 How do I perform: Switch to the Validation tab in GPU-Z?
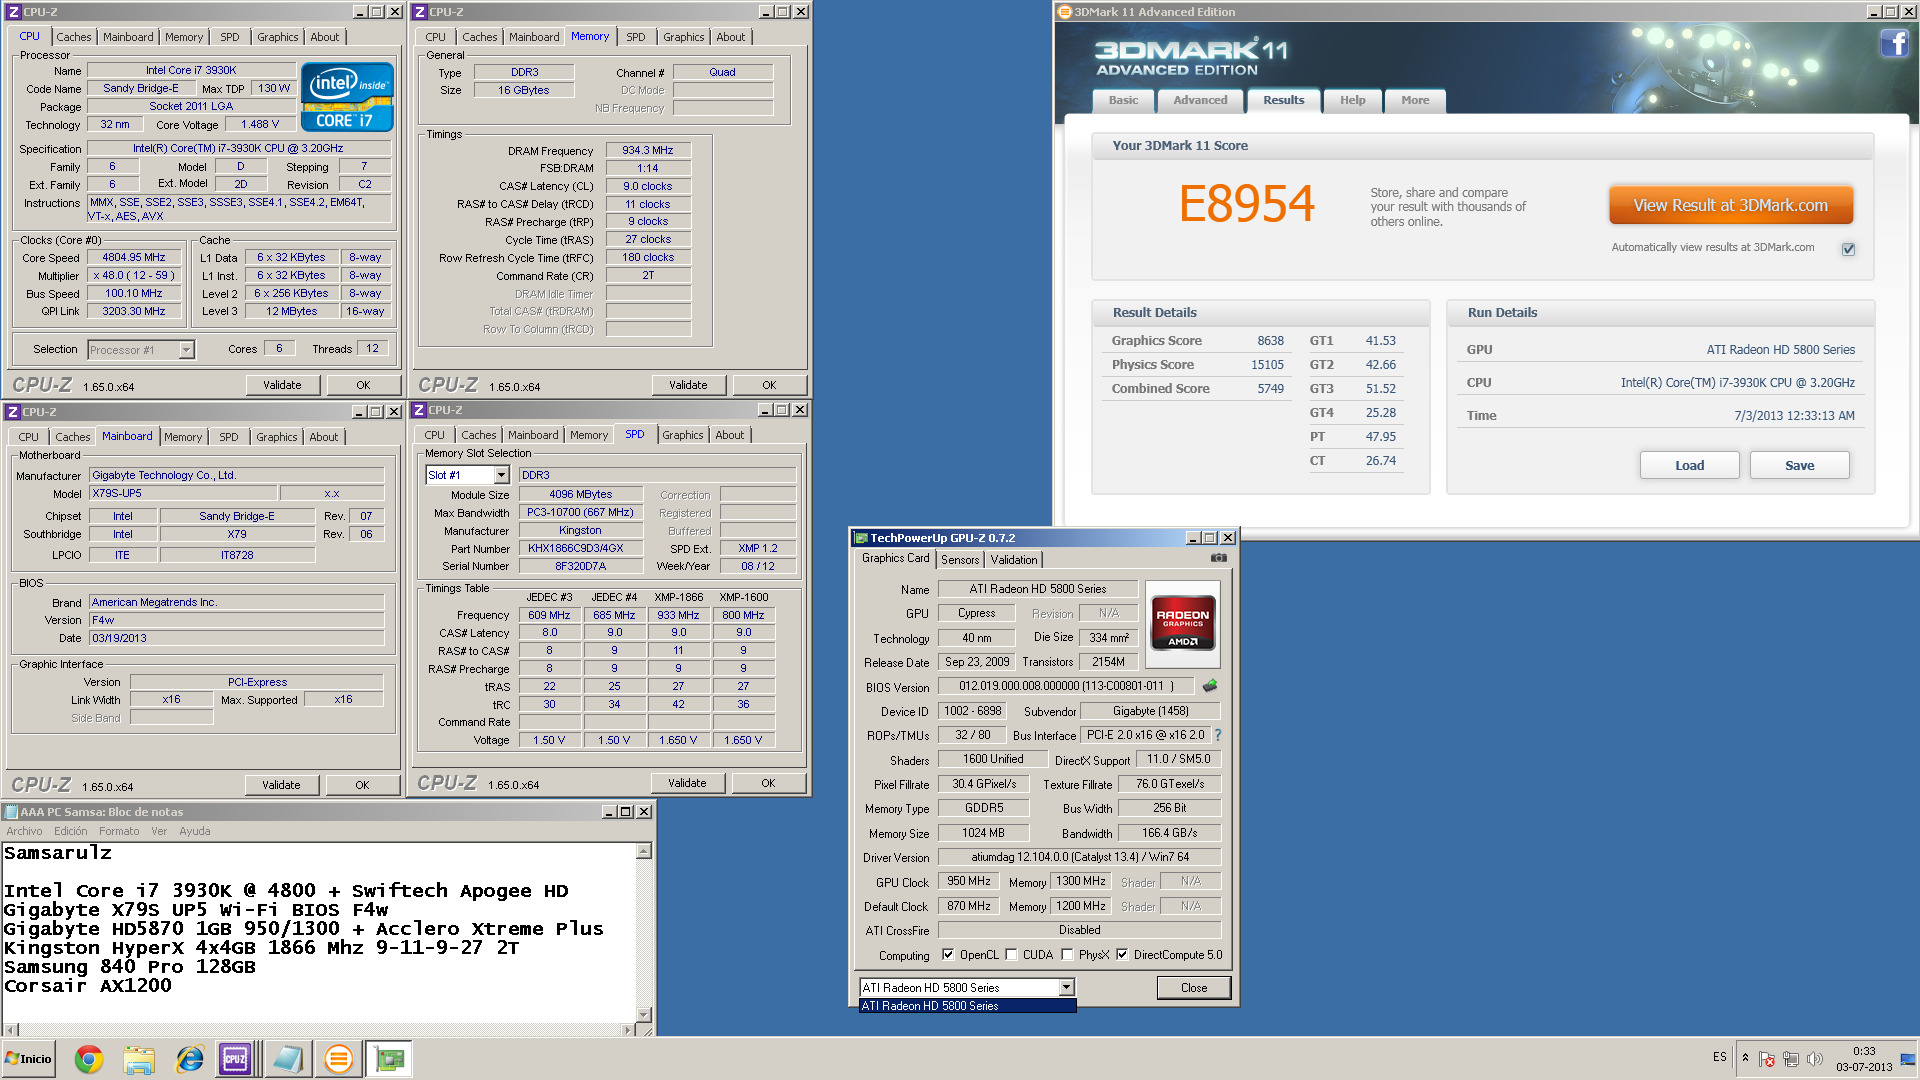point(1014,560)
